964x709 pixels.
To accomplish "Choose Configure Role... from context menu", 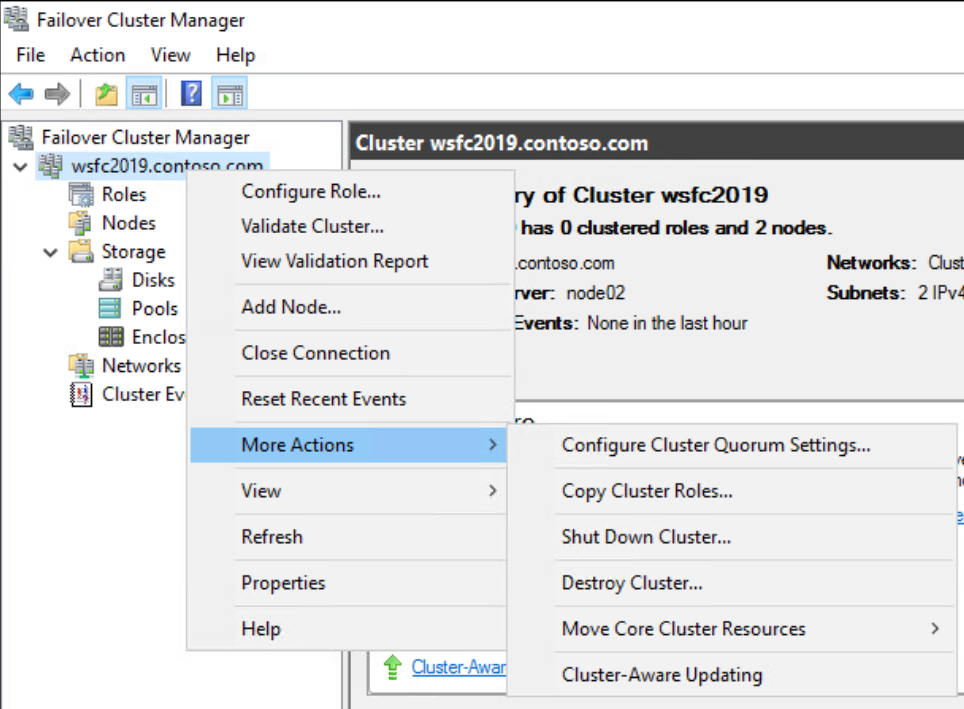I will 349,192.
